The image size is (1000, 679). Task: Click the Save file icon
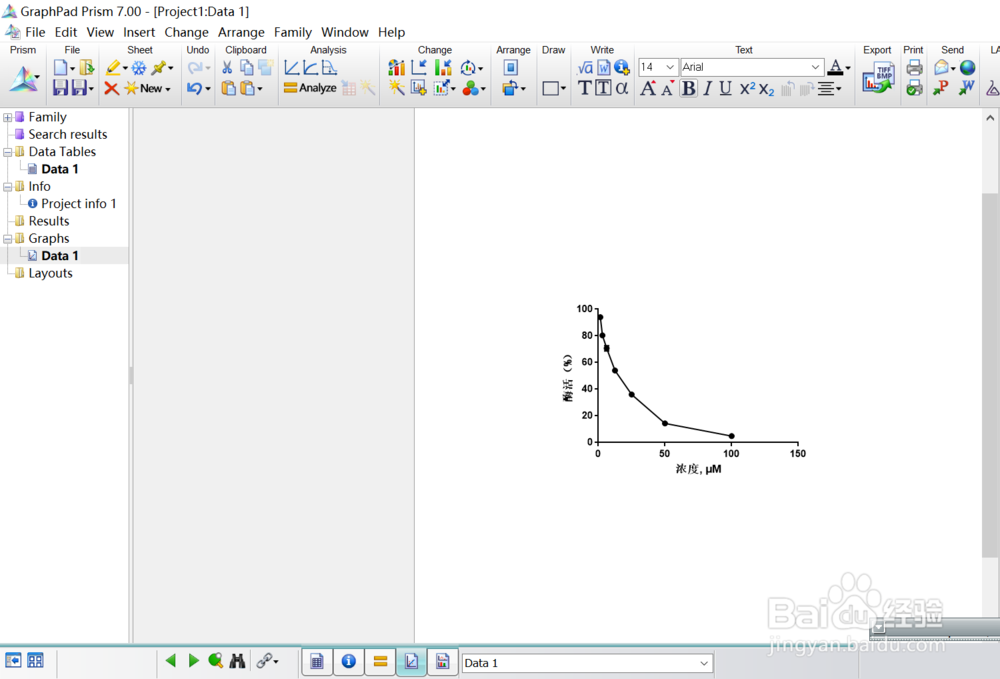60,88
